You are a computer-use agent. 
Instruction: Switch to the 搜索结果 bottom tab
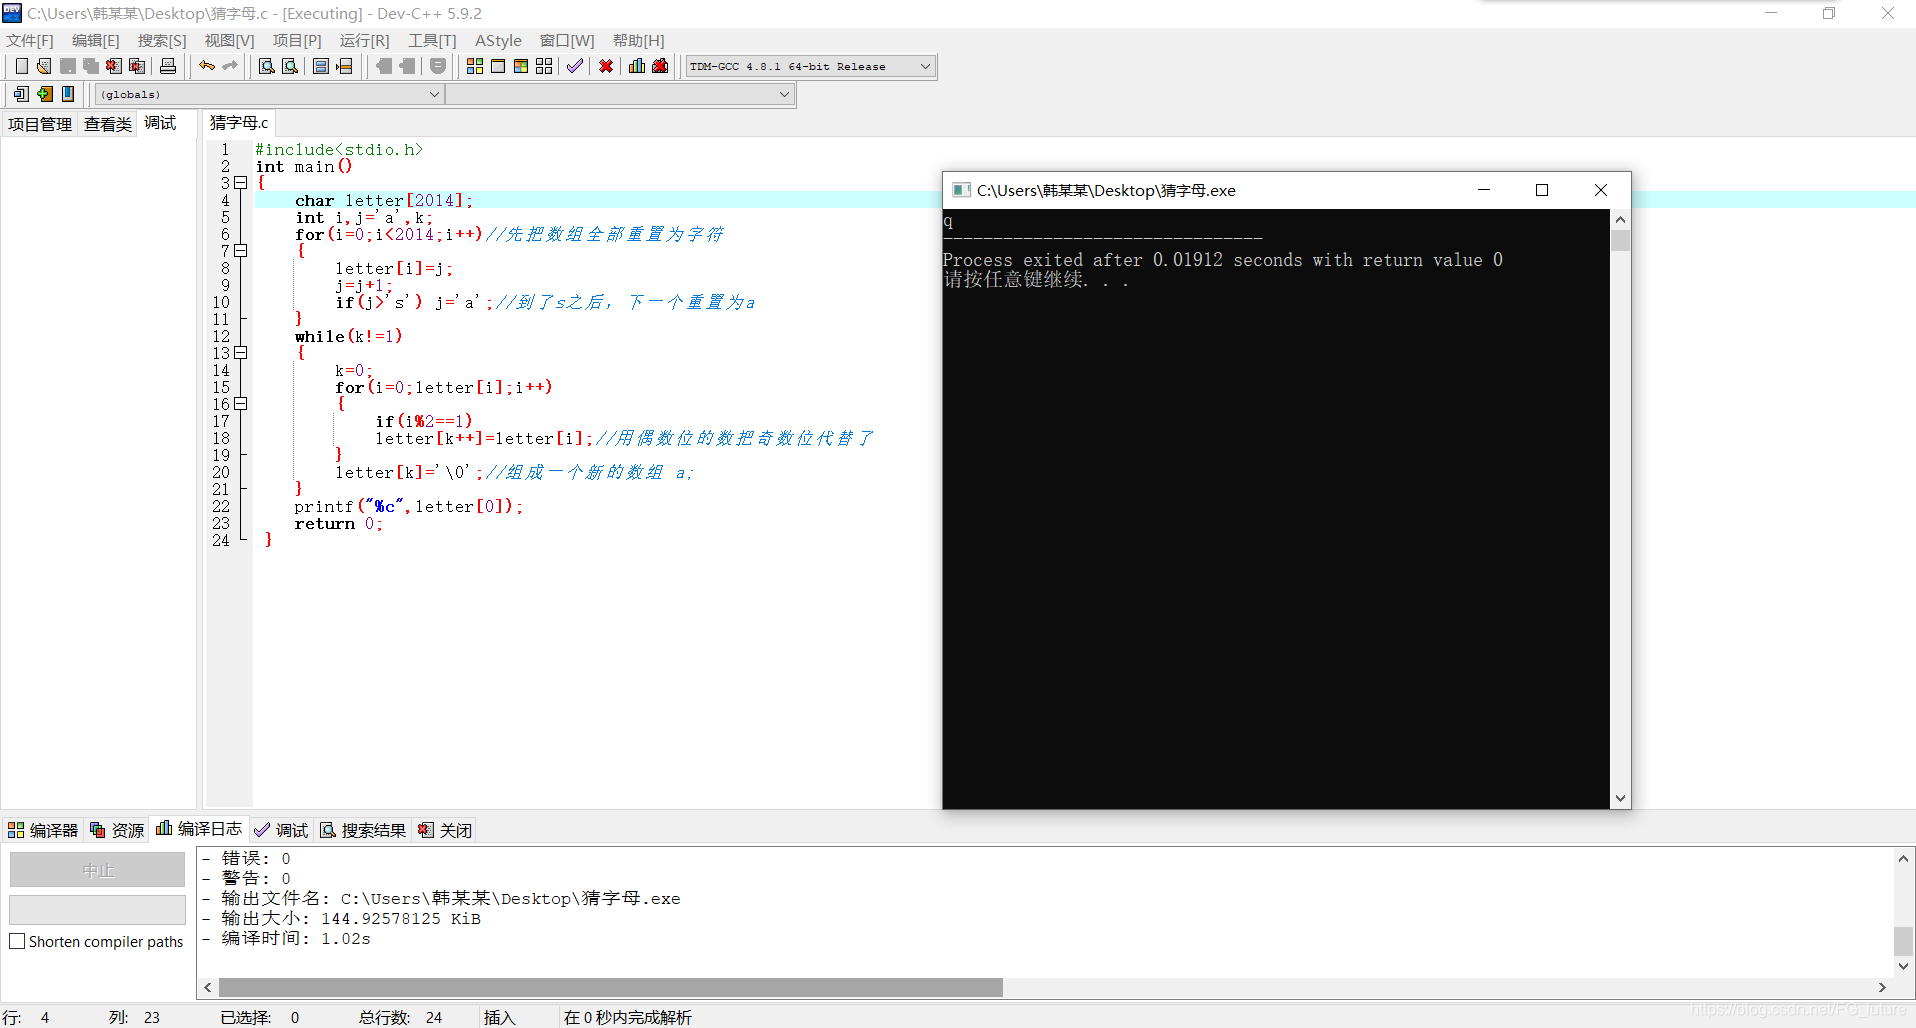[363, 830]
